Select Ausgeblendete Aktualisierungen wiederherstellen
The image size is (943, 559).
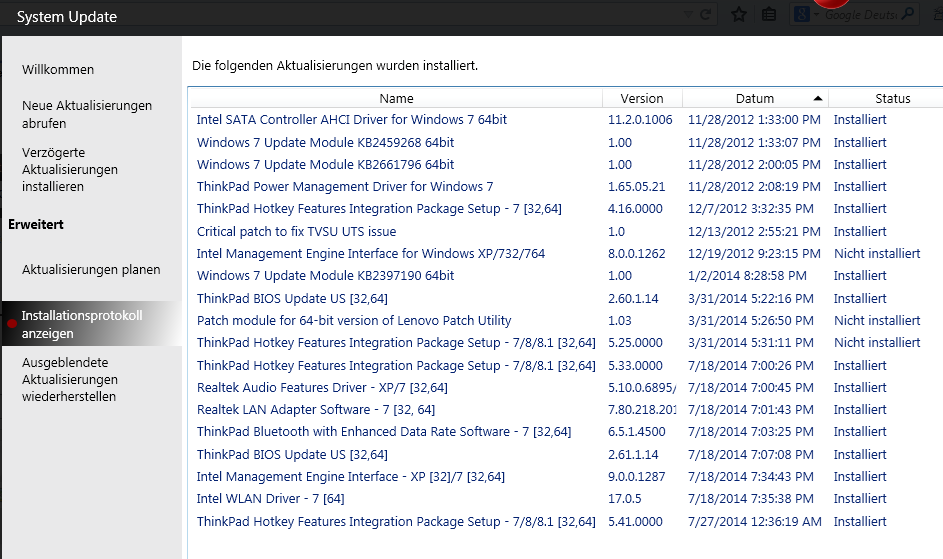click(70, 379)
